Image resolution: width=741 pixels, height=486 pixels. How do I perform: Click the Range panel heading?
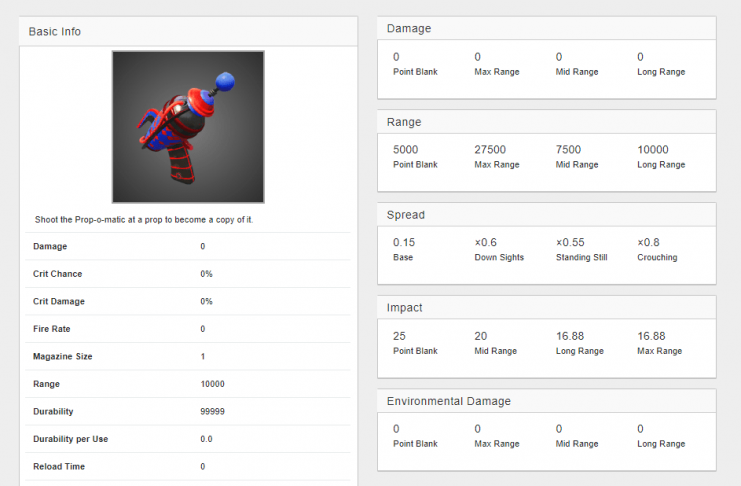pos(404,122)
